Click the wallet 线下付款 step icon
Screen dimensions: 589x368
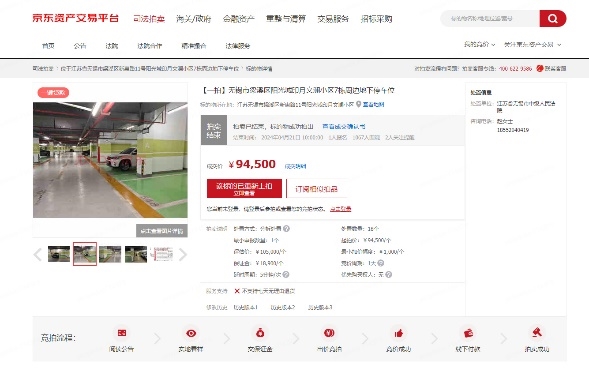point(468,333)
